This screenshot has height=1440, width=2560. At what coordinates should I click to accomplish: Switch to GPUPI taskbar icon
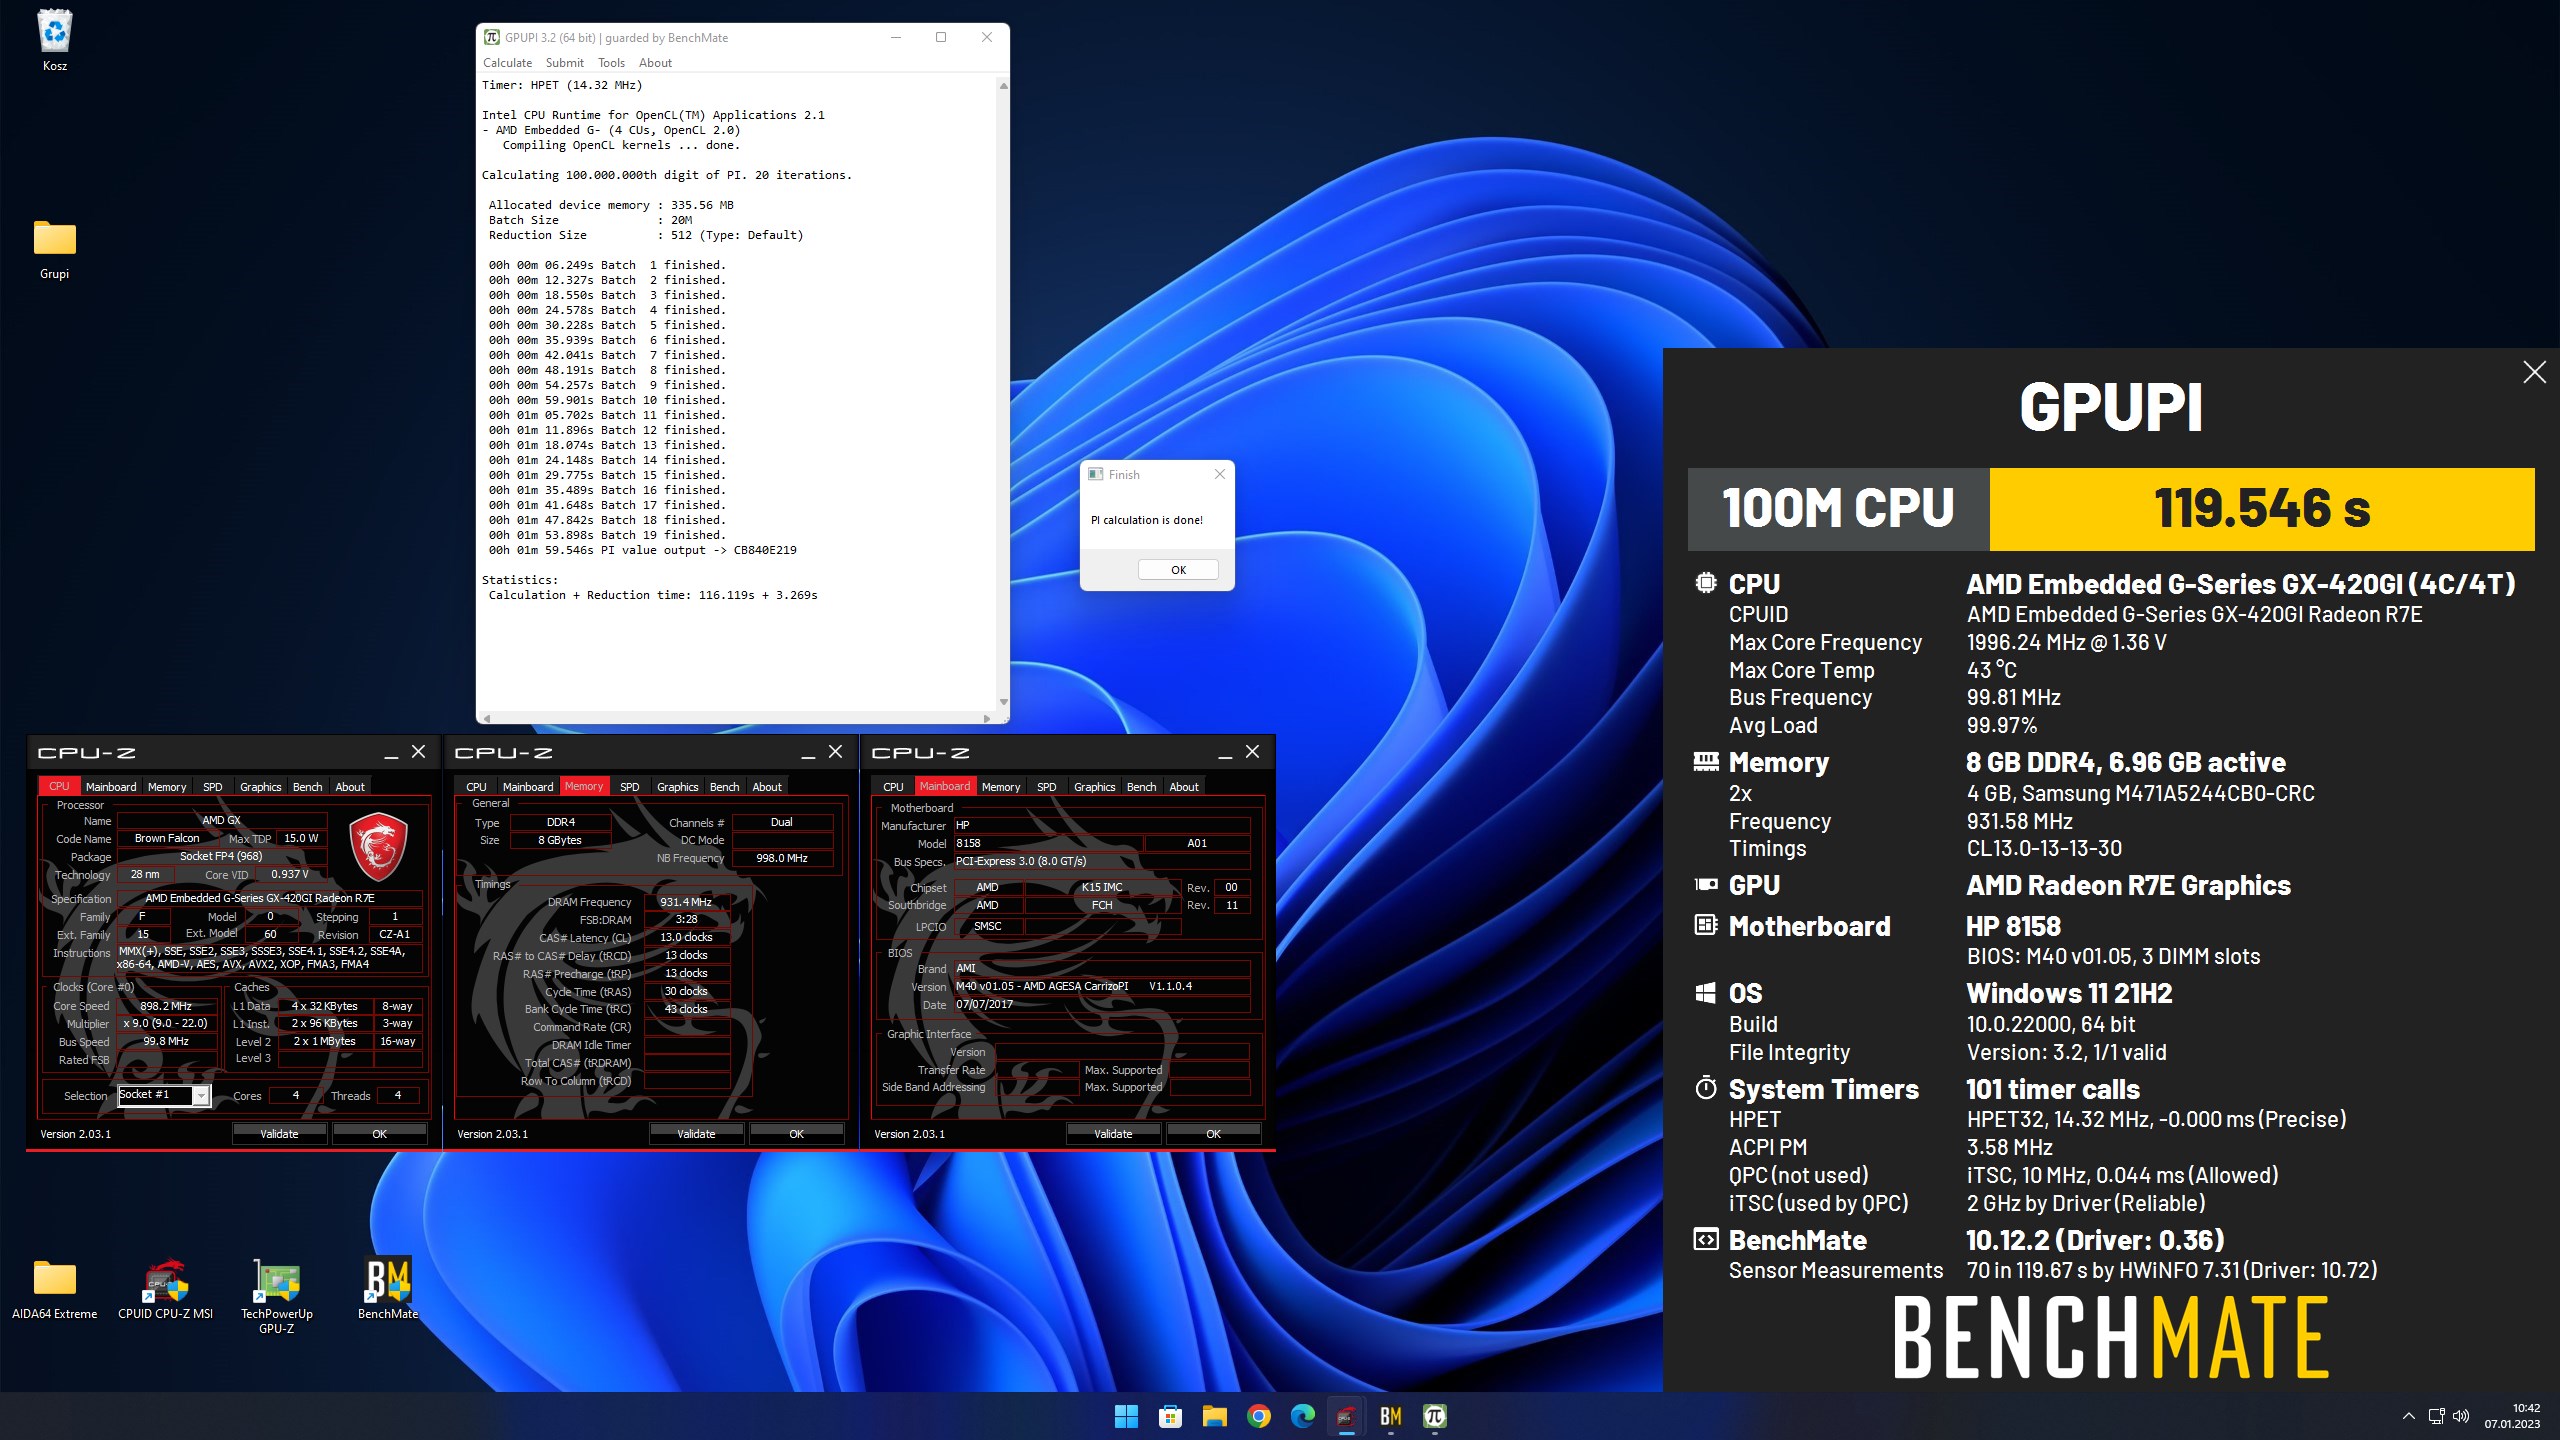coord(1434,1416)
